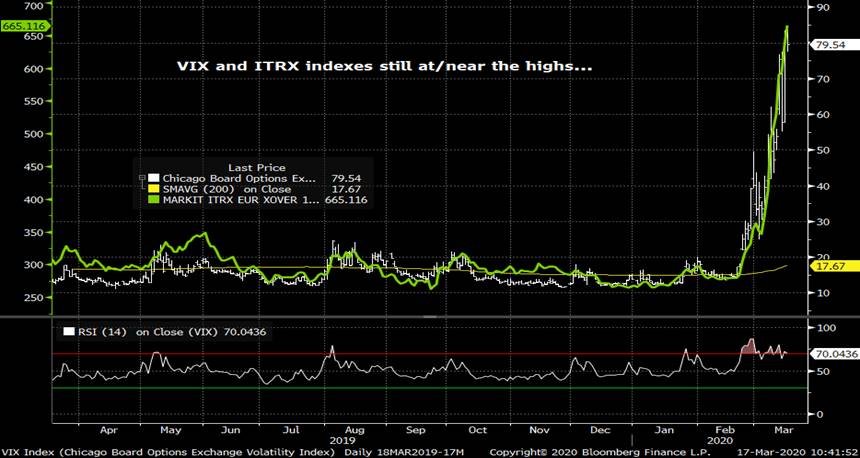The height and width of the screenshot is (458, 860).
Task: Click the 500 left axis label
Action: 35,134
